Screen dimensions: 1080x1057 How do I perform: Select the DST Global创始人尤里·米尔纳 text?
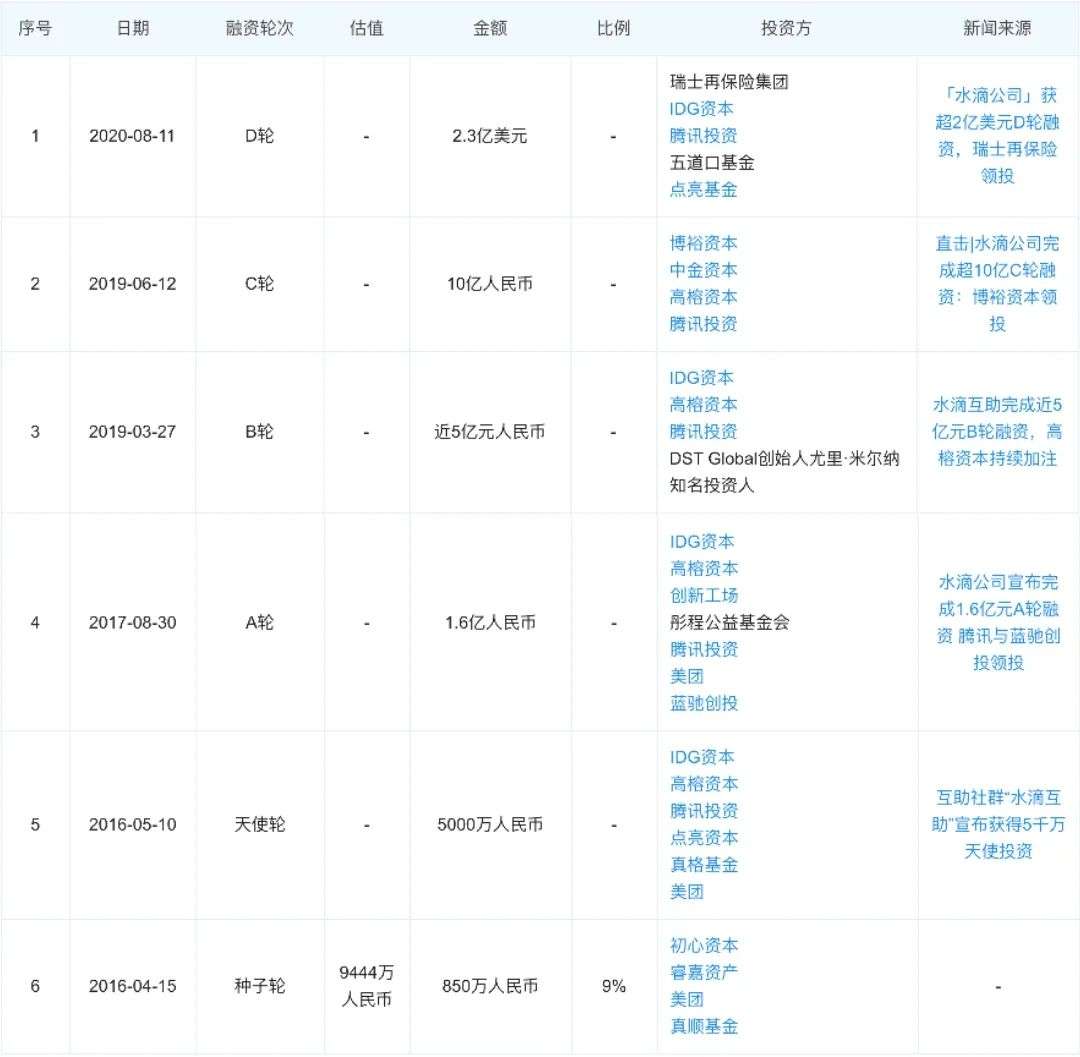(x=784, y=459)
